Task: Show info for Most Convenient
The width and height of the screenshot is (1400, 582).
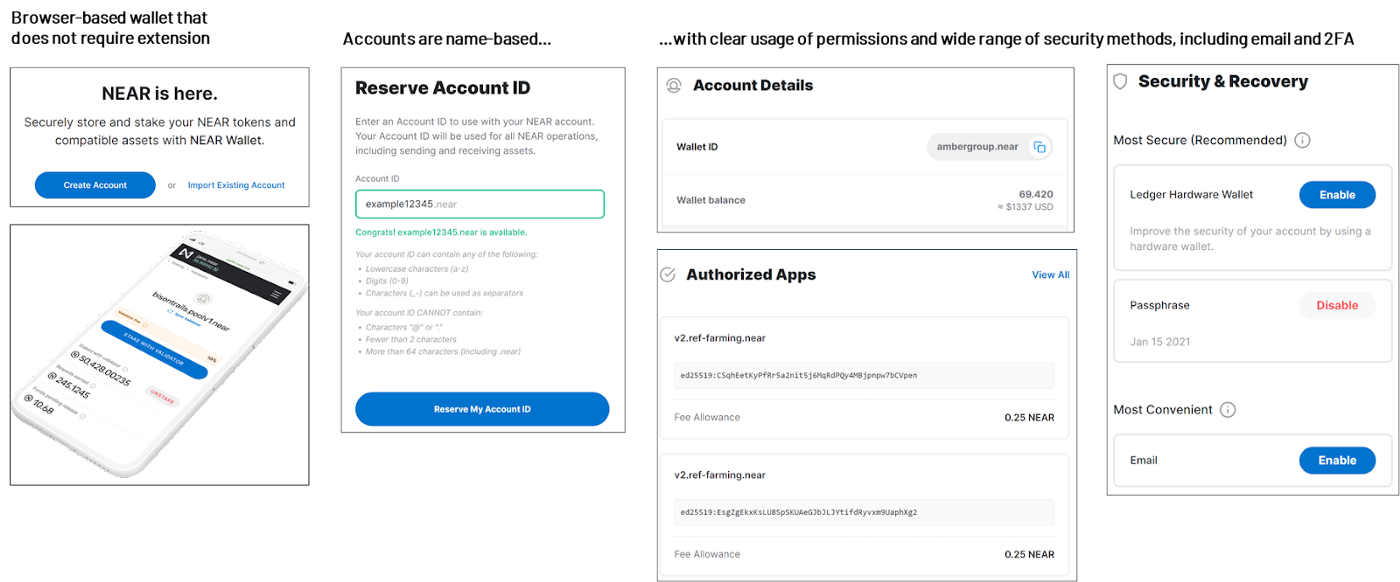Action: 1228,410
